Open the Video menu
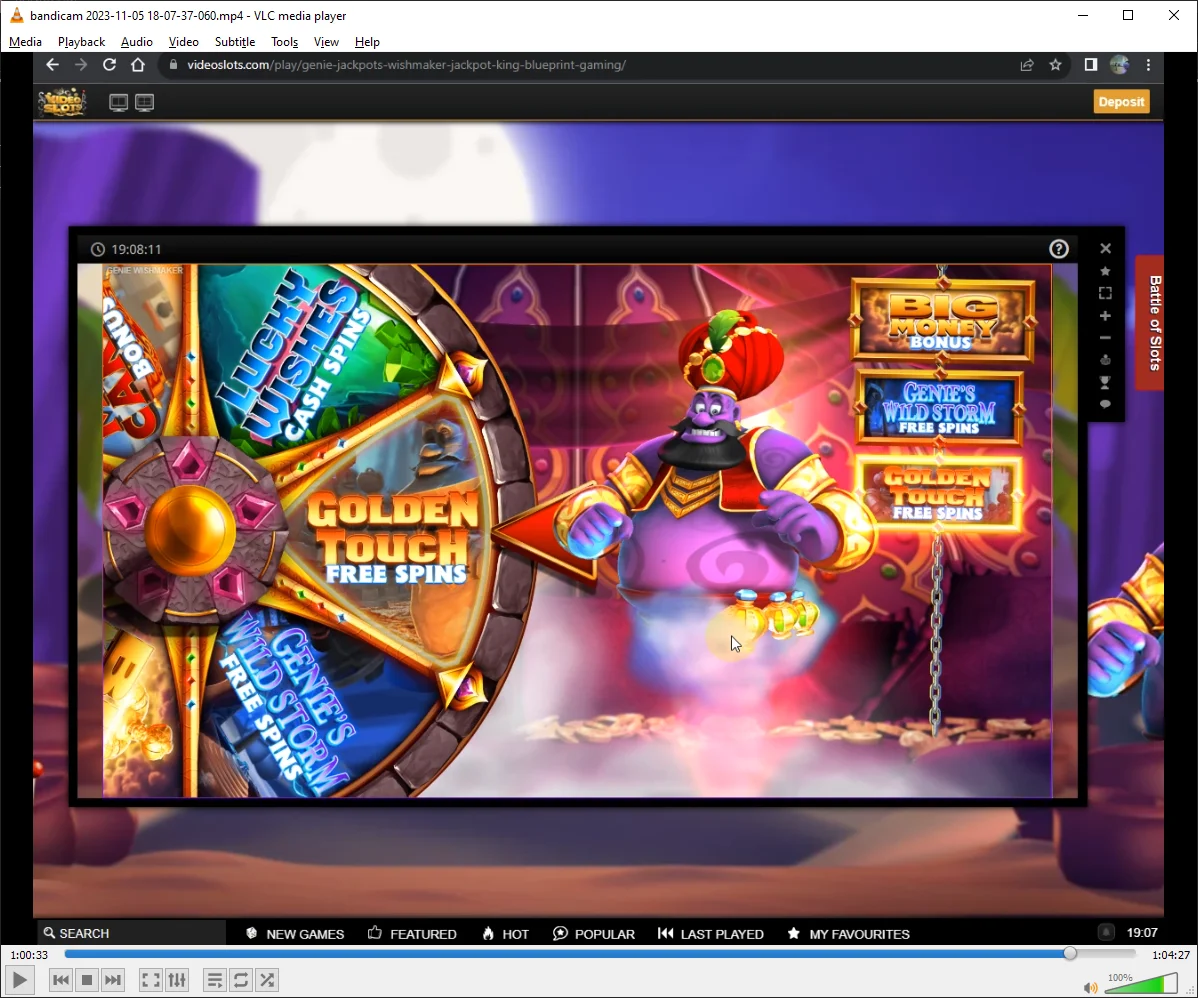Viewport: 1198px width, 998px height. click(x=183, y=42)
